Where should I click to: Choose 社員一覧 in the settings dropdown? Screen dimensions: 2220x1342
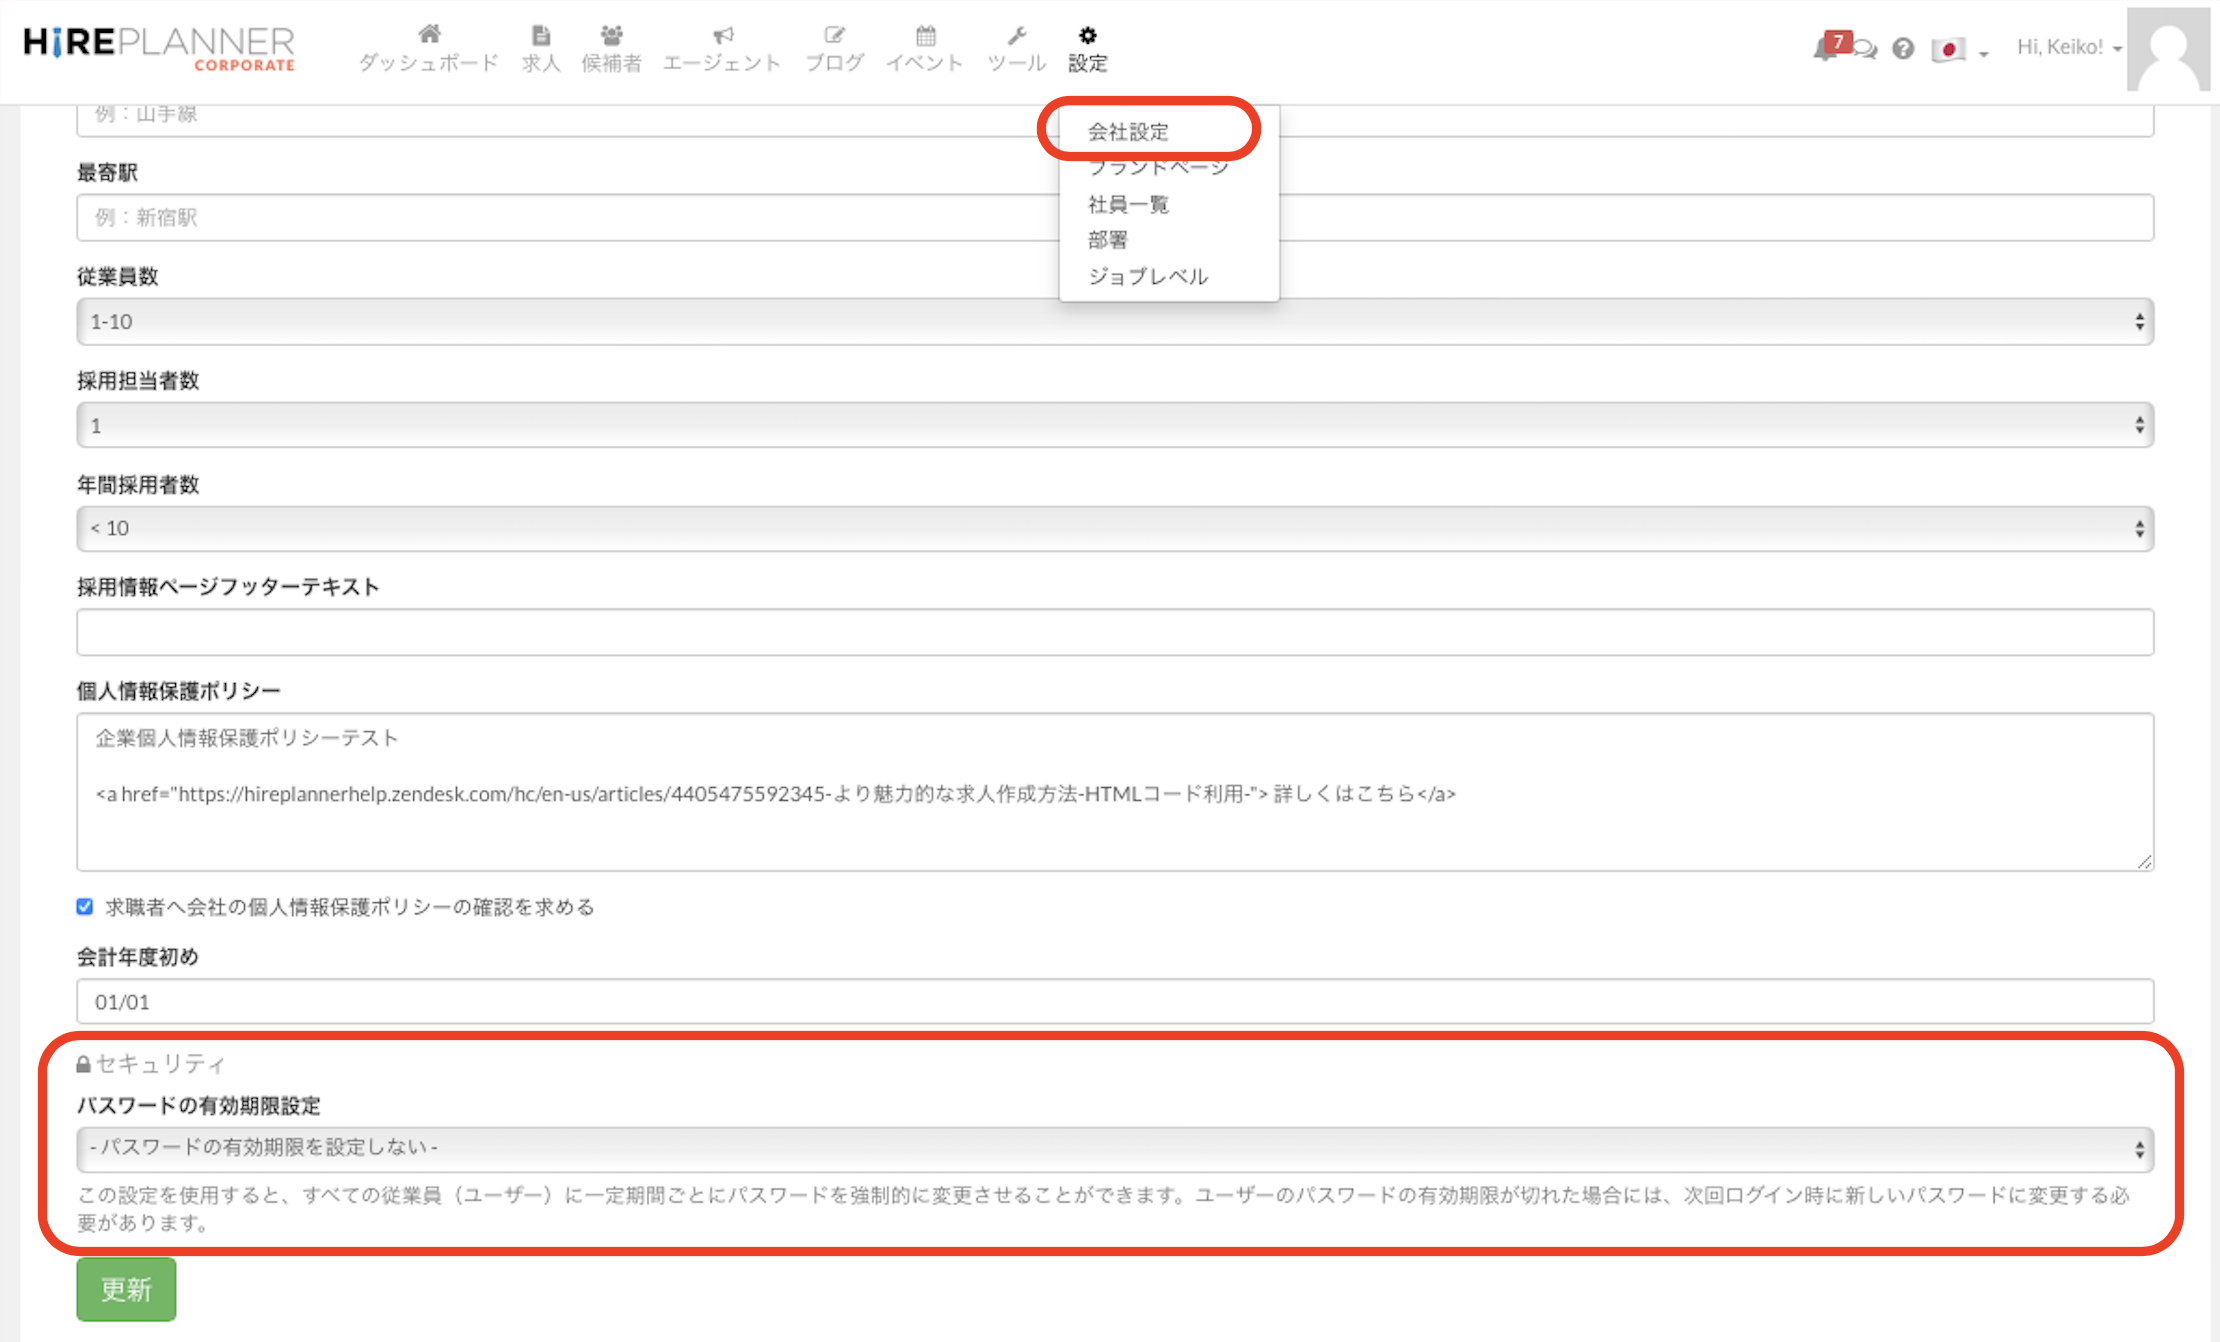pyautogui.click(x=1128, y=205)
